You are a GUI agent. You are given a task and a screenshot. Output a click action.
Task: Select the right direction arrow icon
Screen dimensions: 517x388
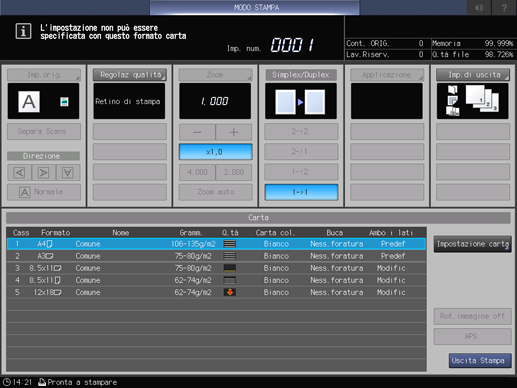pos(43,172)
